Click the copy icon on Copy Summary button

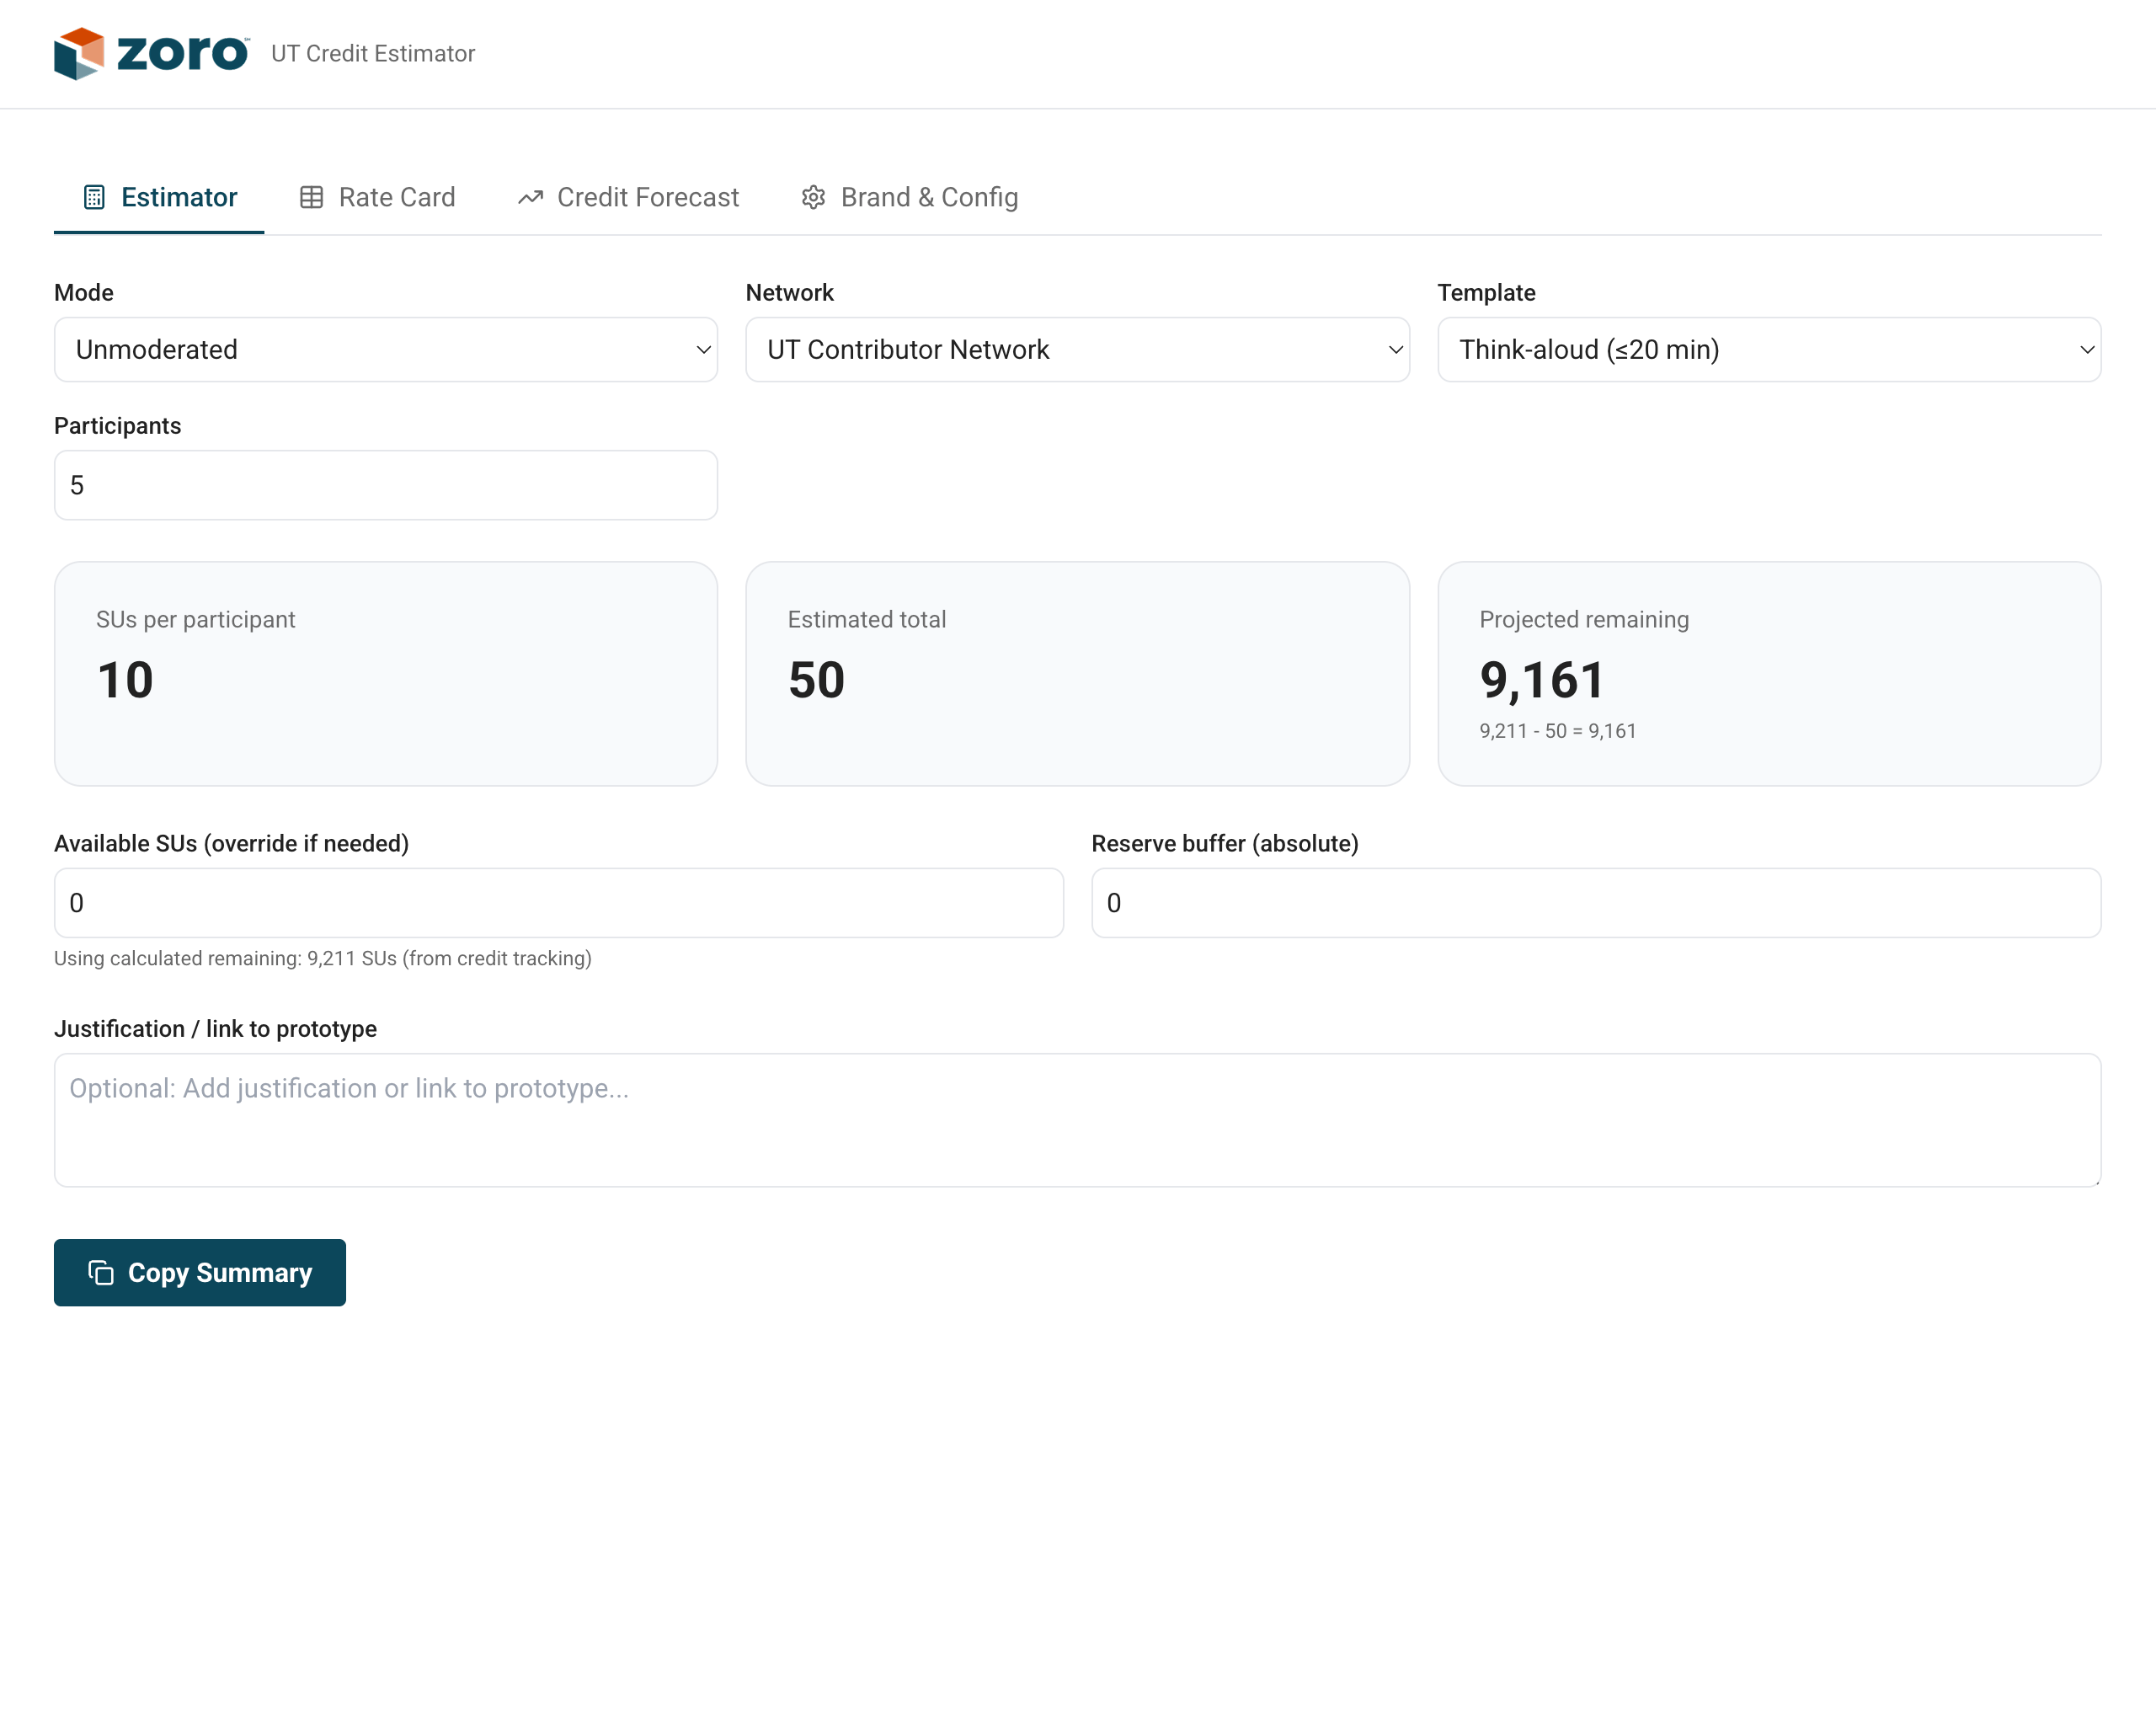100,1272
